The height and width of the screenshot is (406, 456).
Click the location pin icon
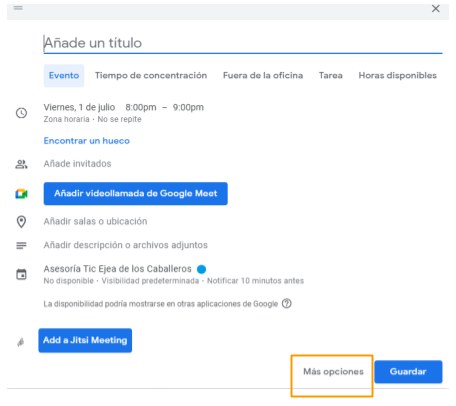tap(21, 222)
